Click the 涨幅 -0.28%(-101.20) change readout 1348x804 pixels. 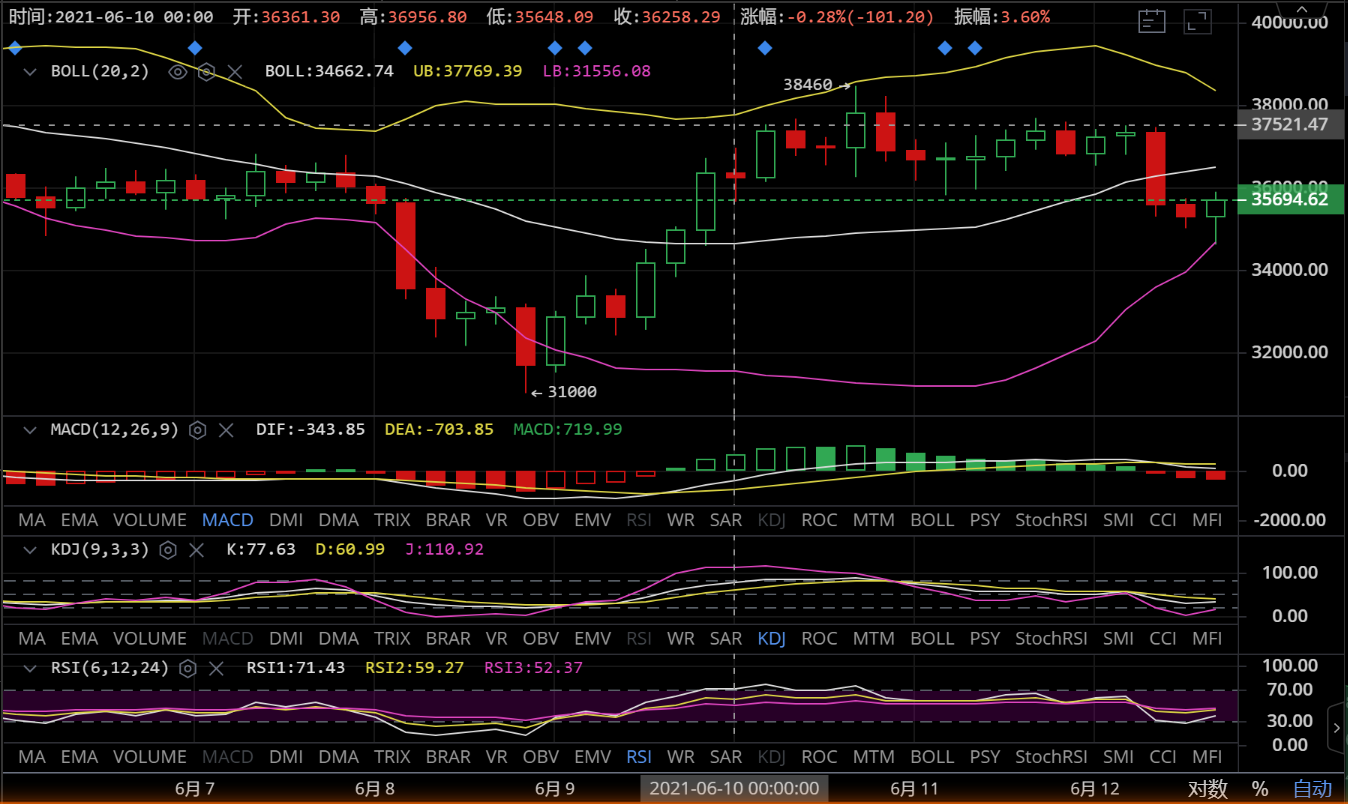(838, 17)
